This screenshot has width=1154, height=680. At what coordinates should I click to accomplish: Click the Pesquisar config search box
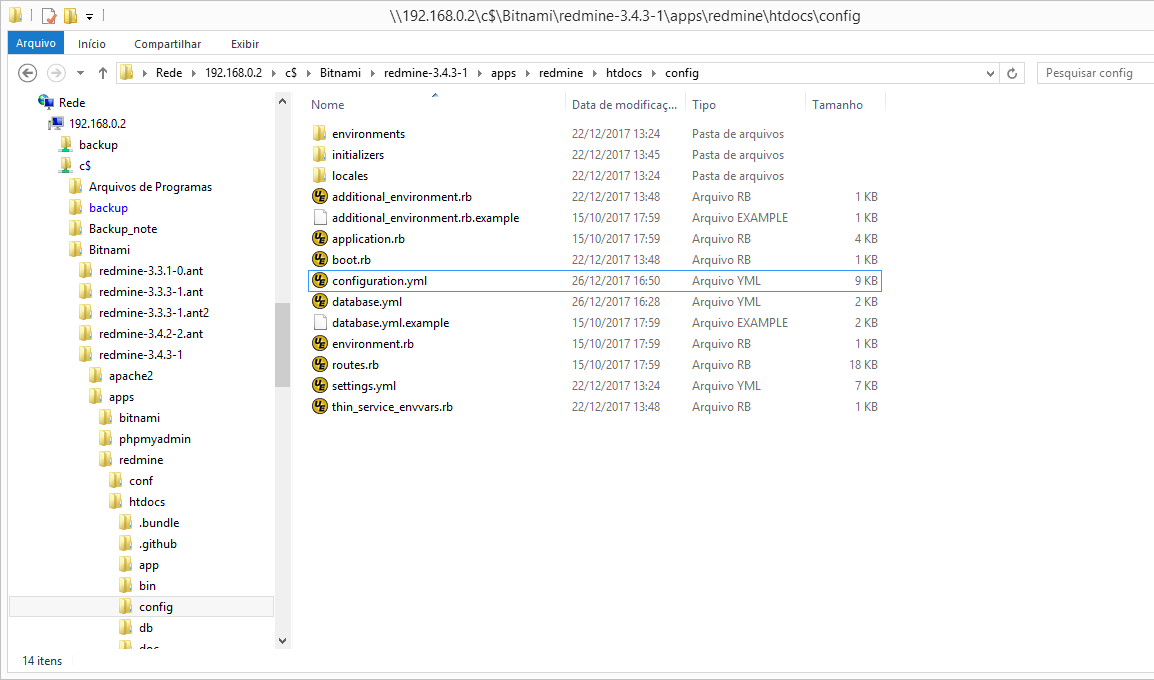[x=1093, y=73]
